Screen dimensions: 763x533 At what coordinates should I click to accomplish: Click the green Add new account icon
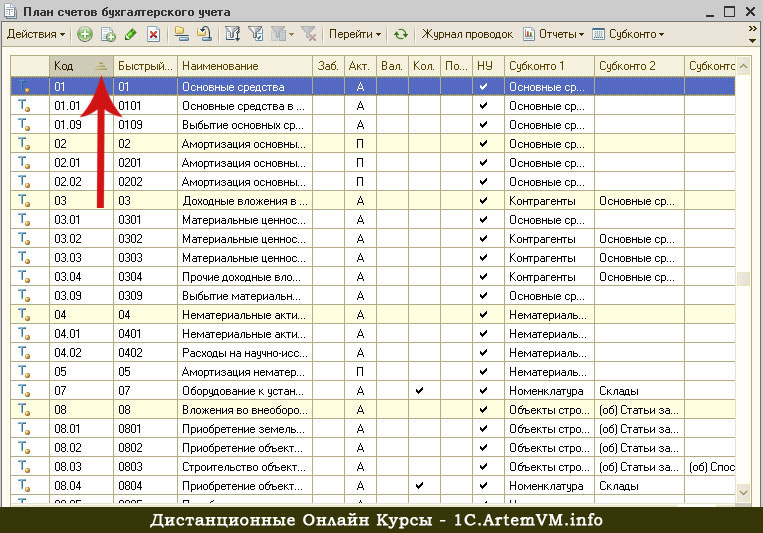[x=85, y=35]
